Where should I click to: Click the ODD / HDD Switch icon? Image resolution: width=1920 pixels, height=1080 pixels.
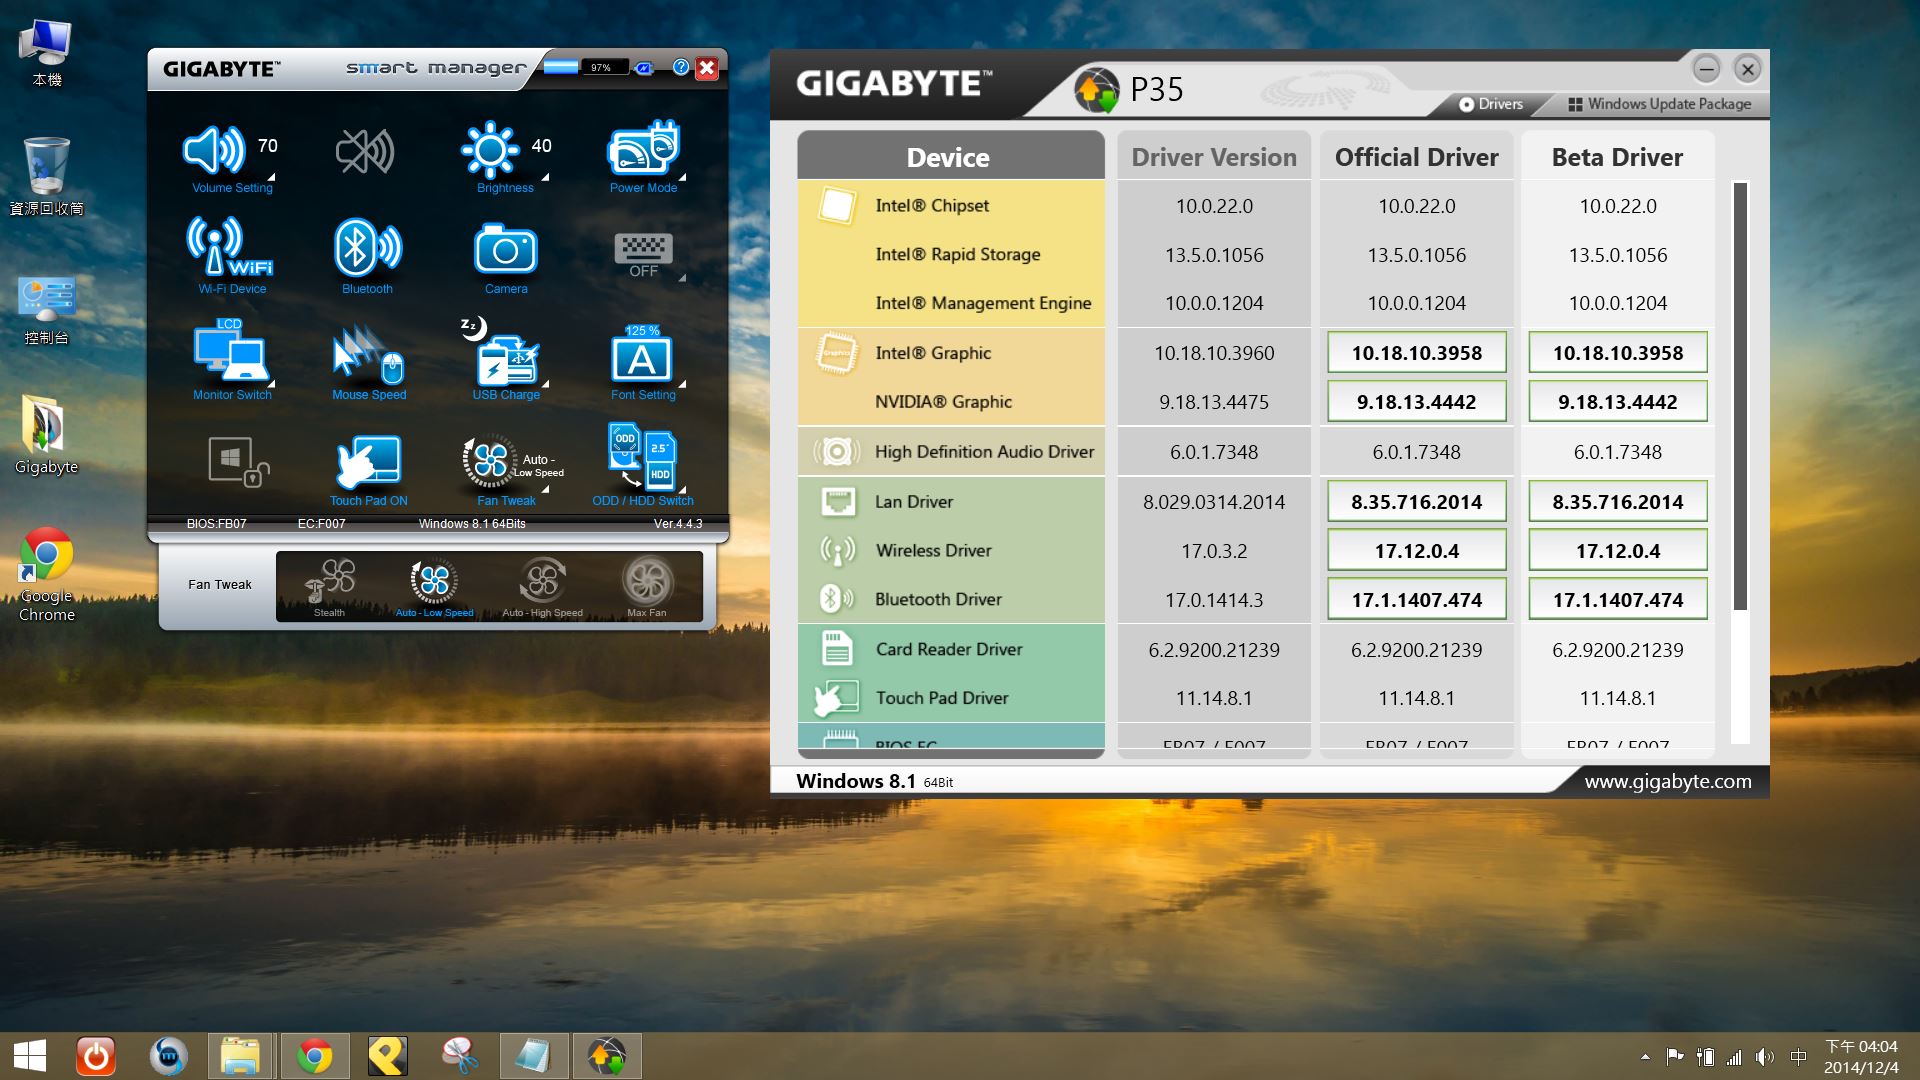(x=642, y=458)
